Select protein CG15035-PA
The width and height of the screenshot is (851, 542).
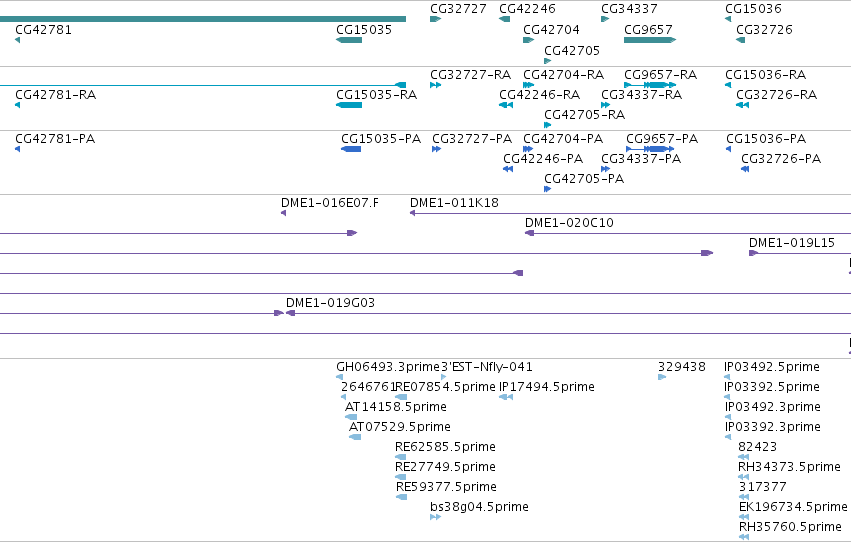381,138
